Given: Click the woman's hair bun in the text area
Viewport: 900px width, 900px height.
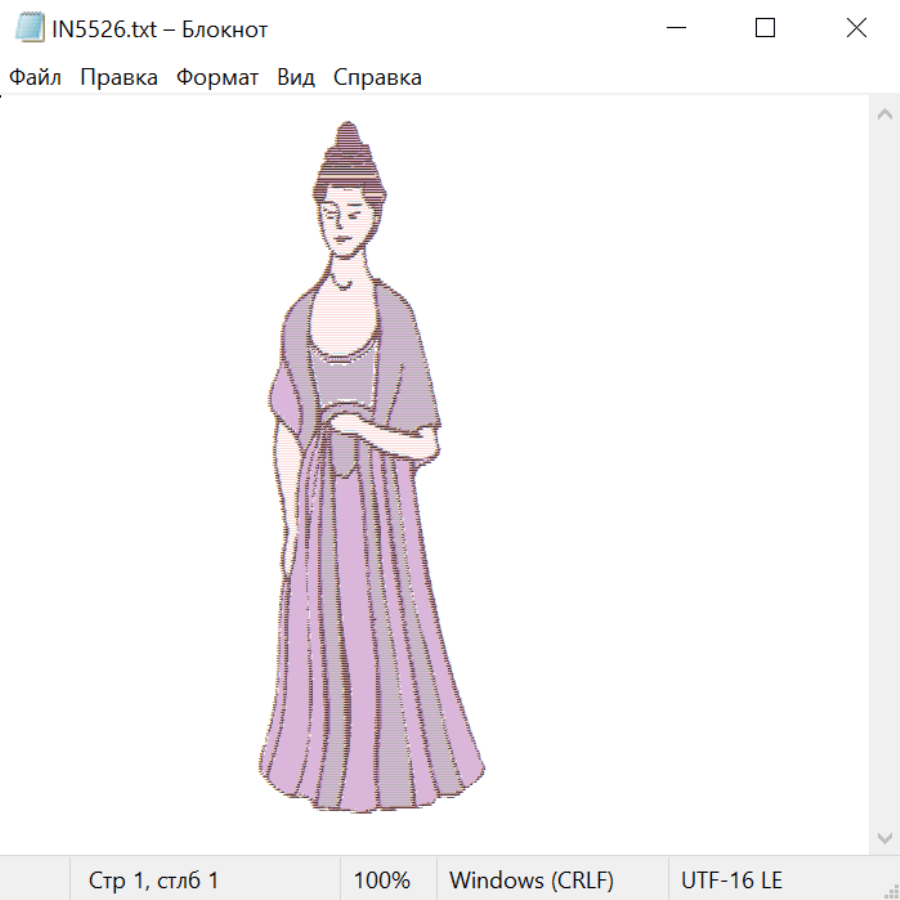Looking at the screenshot, I should click(348, 150).
